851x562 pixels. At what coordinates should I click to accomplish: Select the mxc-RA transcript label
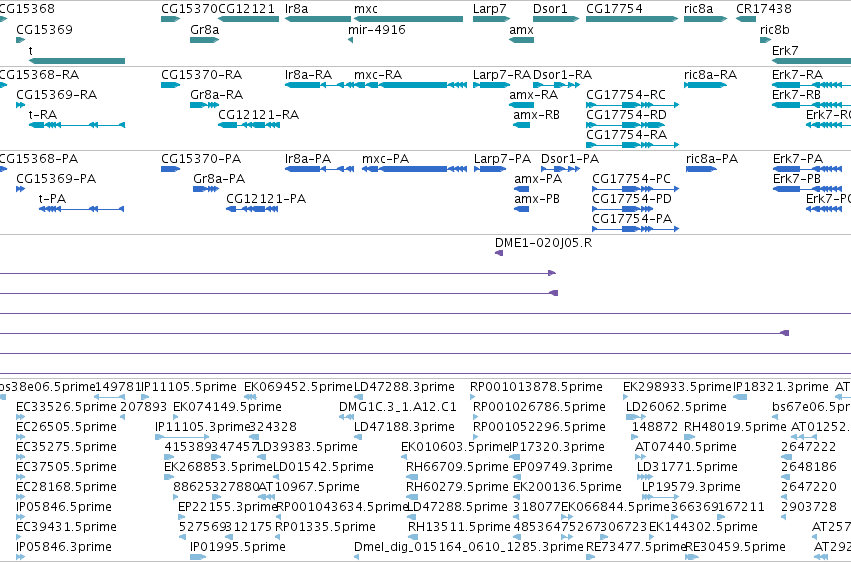click(378, 74)
